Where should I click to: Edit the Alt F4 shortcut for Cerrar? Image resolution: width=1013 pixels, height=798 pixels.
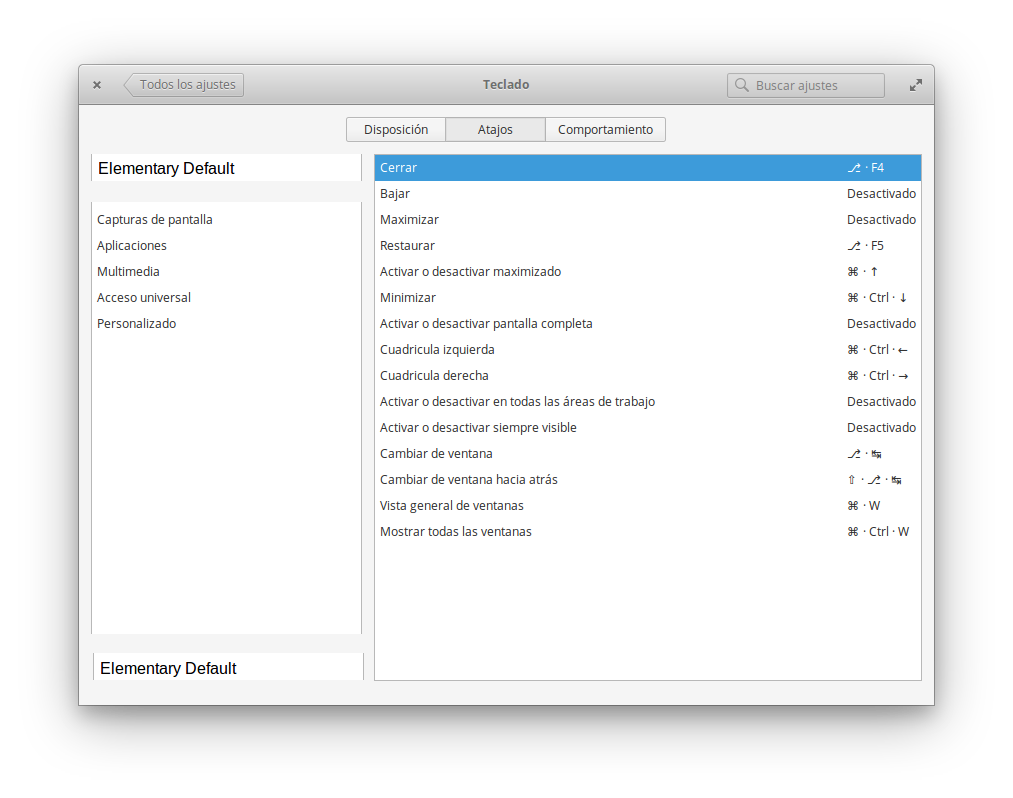click(x=866, y=167)
